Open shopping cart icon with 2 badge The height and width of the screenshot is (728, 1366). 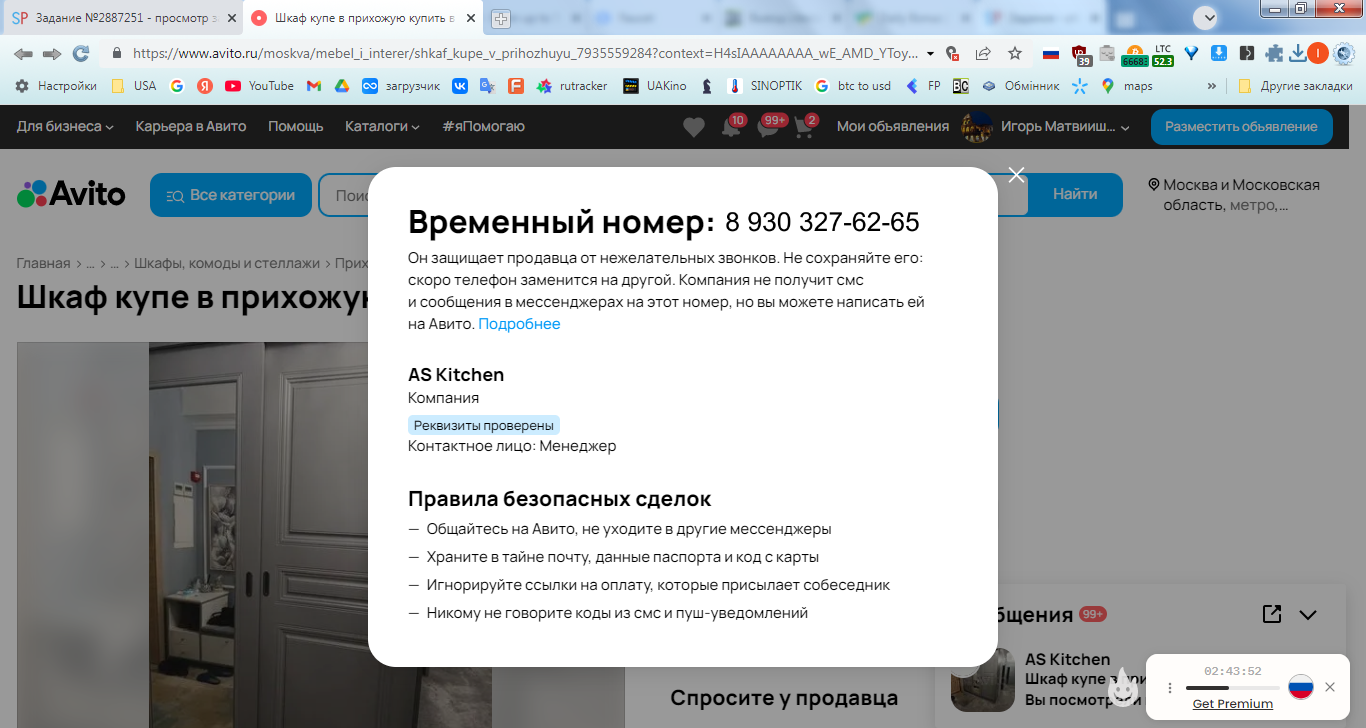[x=804, y=127]
